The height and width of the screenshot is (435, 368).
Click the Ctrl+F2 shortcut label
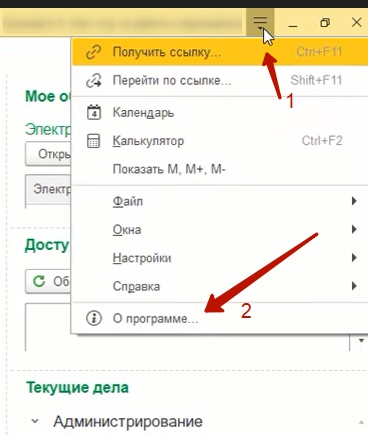(322, 141)
